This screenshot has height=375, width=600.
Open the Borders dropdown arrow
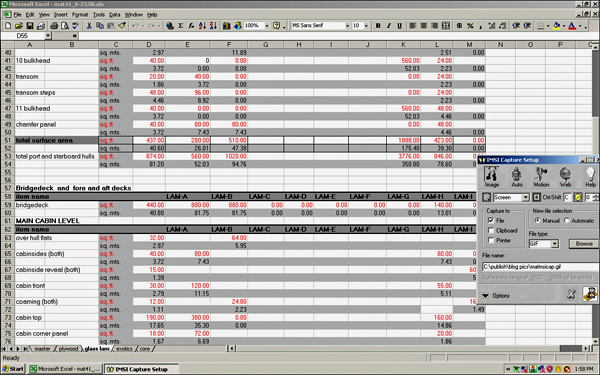tap(548, 26)
